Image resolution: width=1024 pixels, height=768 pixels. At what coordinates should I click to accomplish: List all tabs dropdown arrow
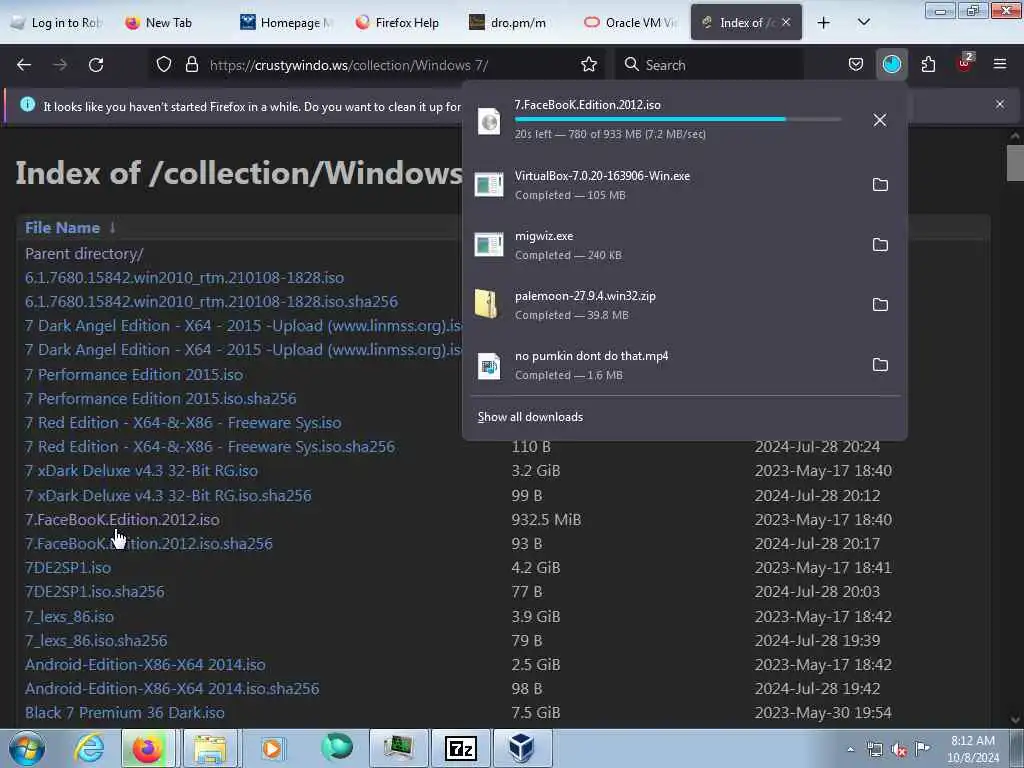click(x=863, y=22)
